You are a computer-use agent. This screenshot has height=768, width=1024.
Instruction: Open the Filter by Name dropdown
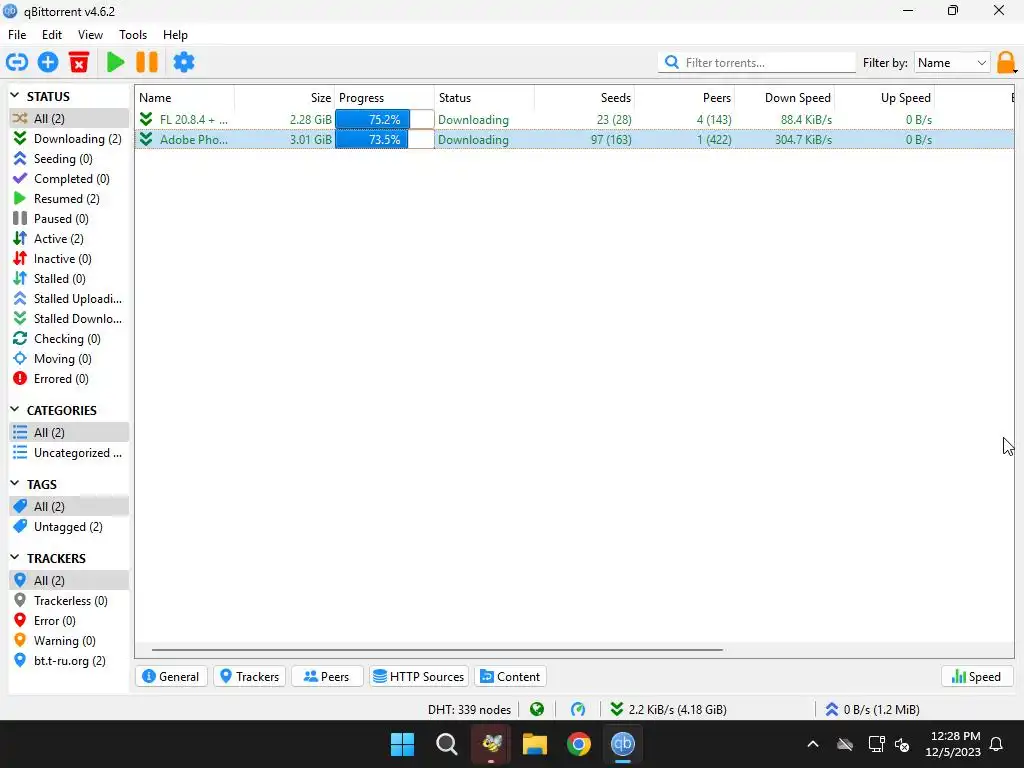click(952, 63)
